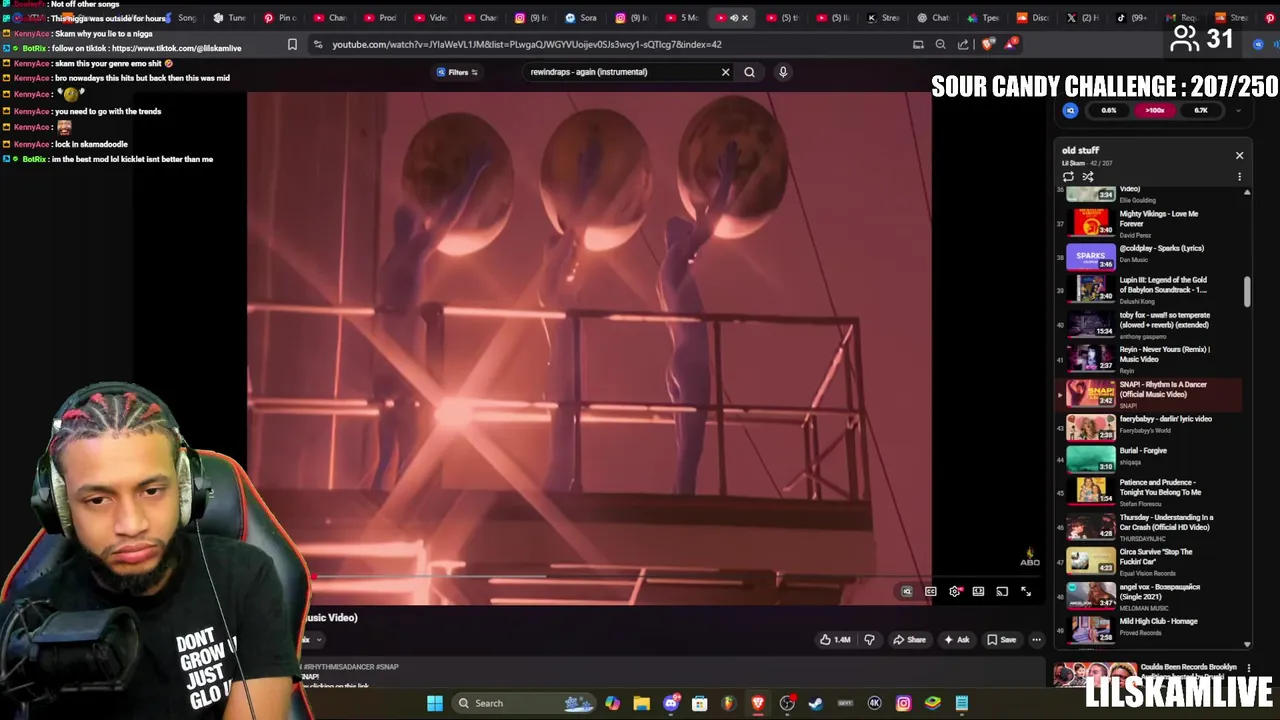Click the YouTube URL in the address bar
Viewport: 1280px width, 720px height.
pyautogui.click(x=527, y=44)
